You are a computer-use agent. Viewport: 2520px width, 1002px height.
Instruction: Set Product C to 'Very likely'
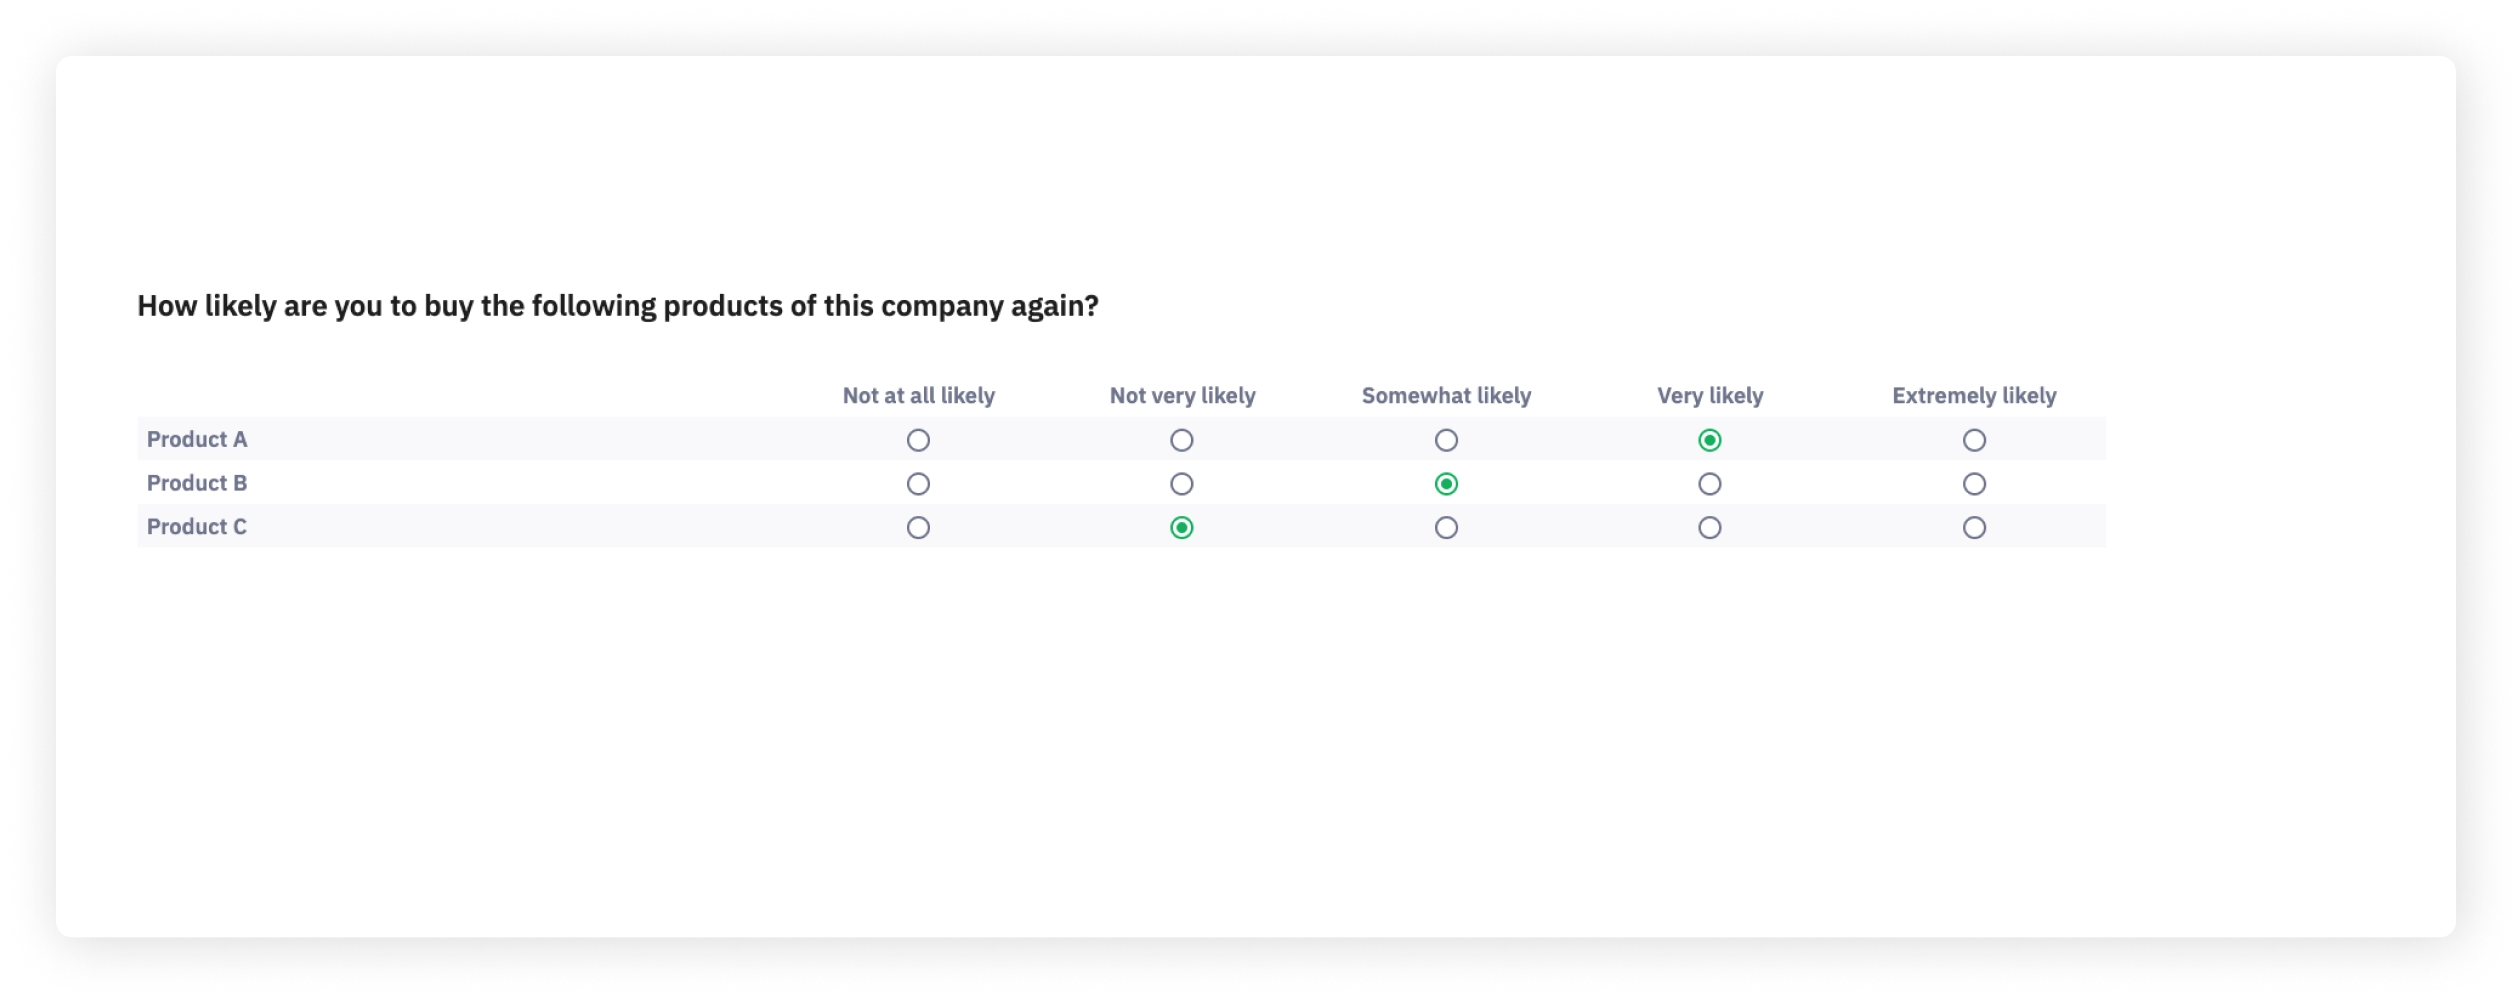point(1710,528)
